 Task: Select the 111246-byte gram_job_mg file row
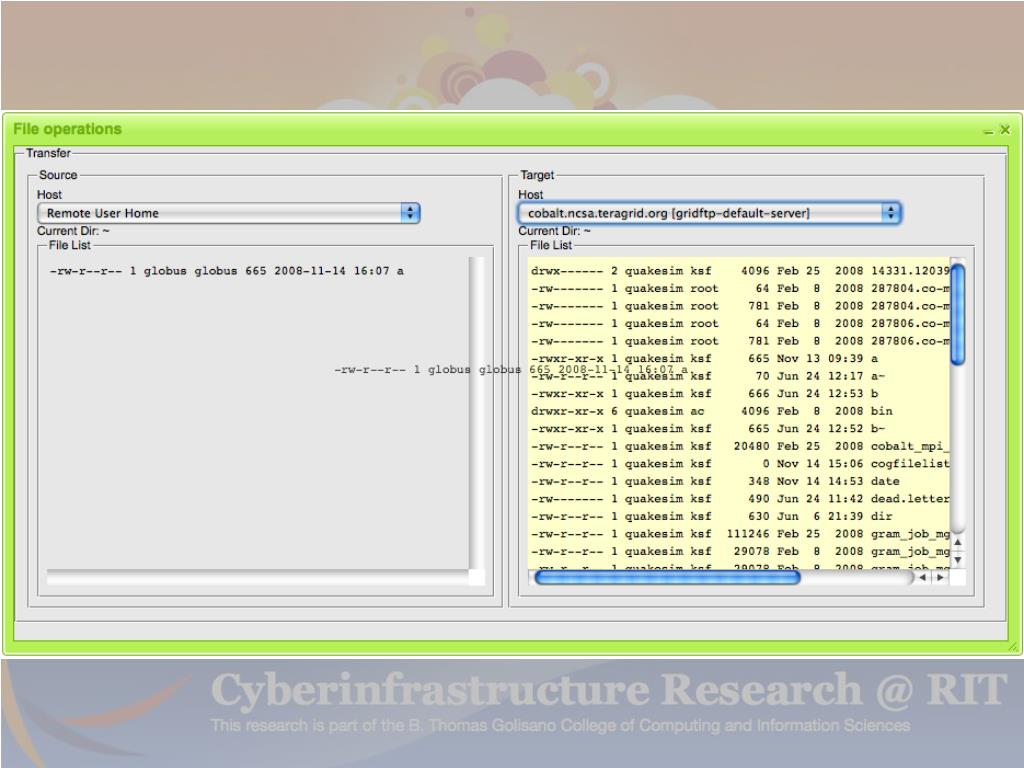pyautogui.click(x=739, y=534)
